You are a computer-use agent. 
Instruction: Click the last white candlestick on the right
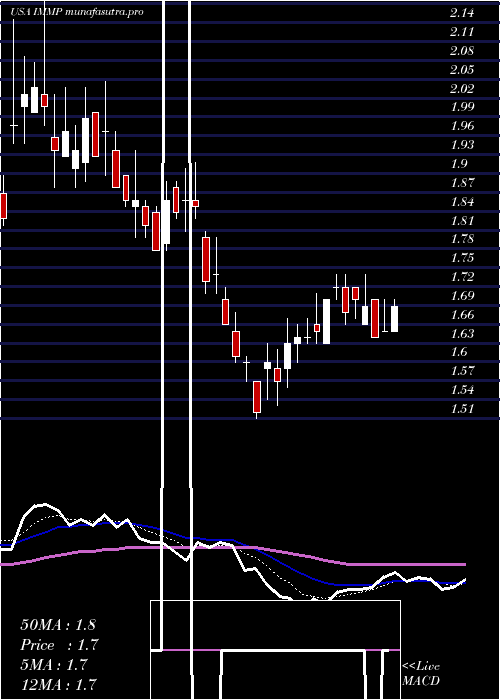click(395, 319)
